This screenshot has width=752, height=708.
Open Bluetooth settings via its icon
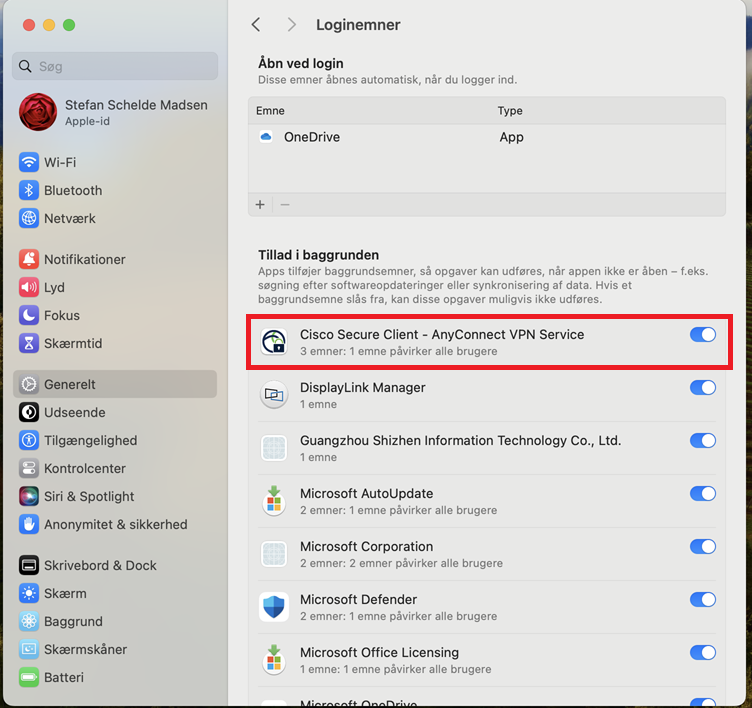click(28, 190)
